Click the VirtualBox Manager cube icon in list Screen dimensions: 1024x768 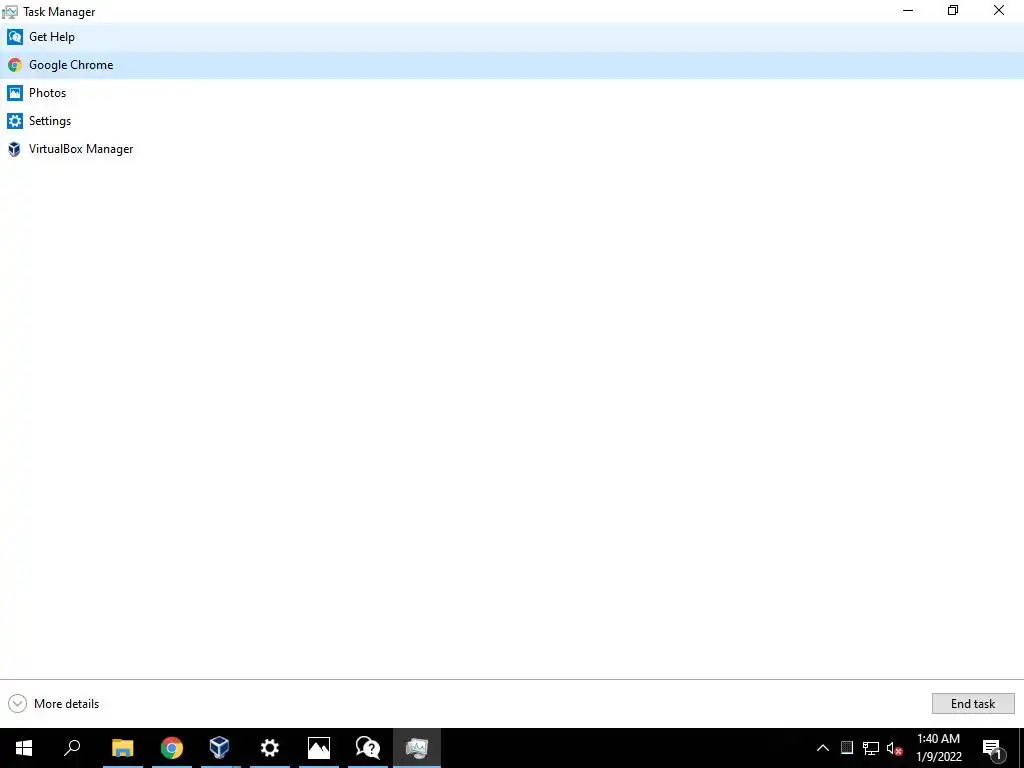click(14, 149)
